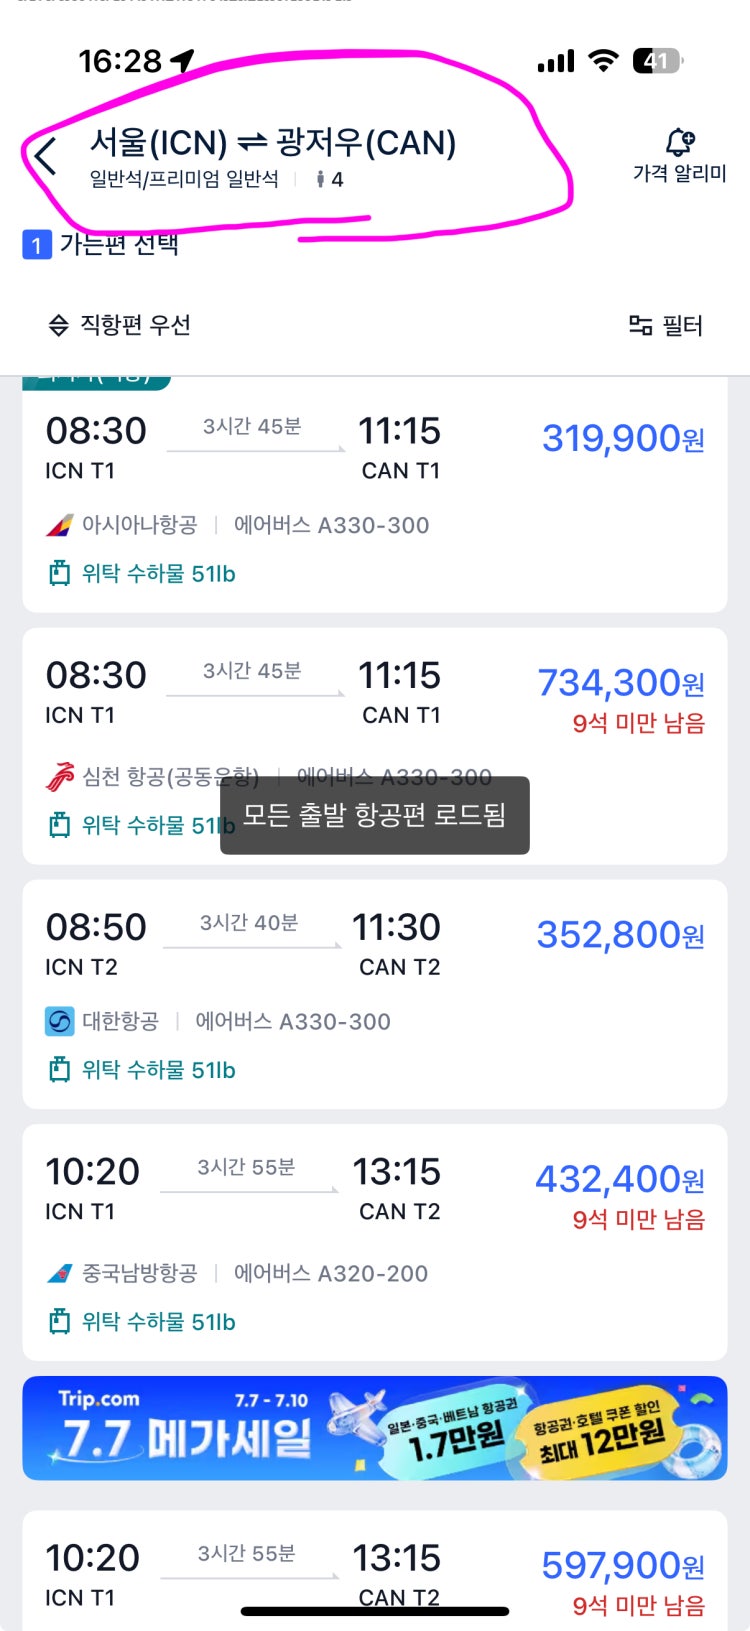This screenshot has width=750, height=1631.
Task: Tap the sort arrows icon by 직항편 우선
Action: tap(59, 325)
